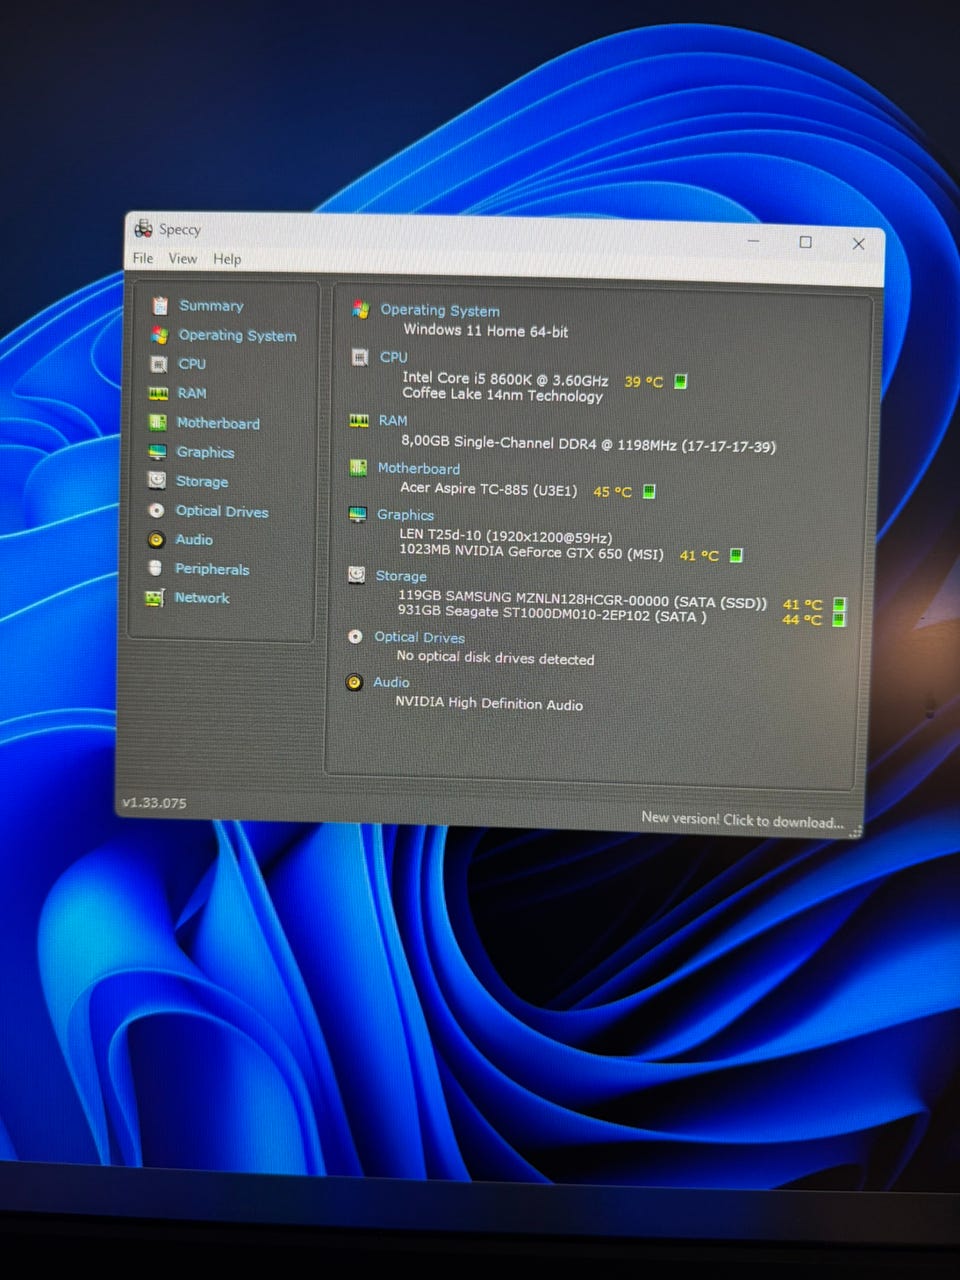Open the File menu
This screenshot has height=1280, width=960.
tap(143, 258)
